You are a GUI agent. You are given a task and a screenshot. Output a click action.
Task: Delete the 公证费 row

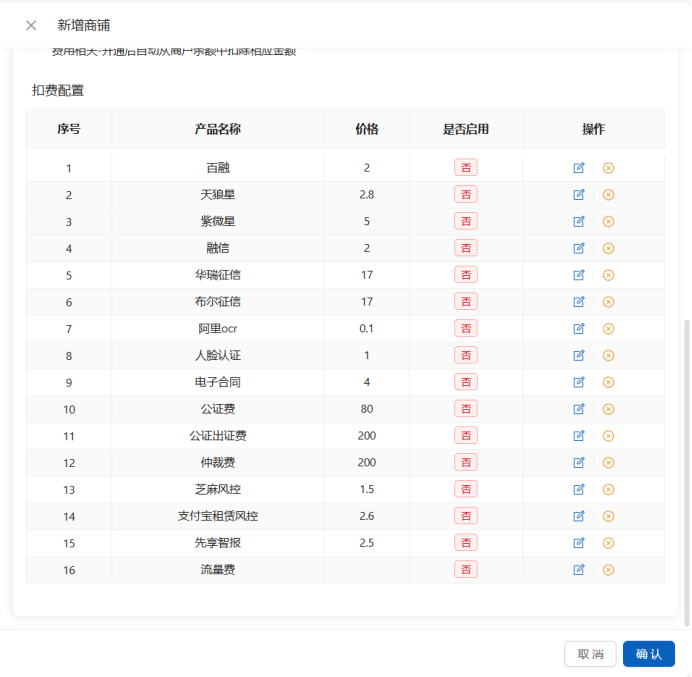(x=608, y=409)
